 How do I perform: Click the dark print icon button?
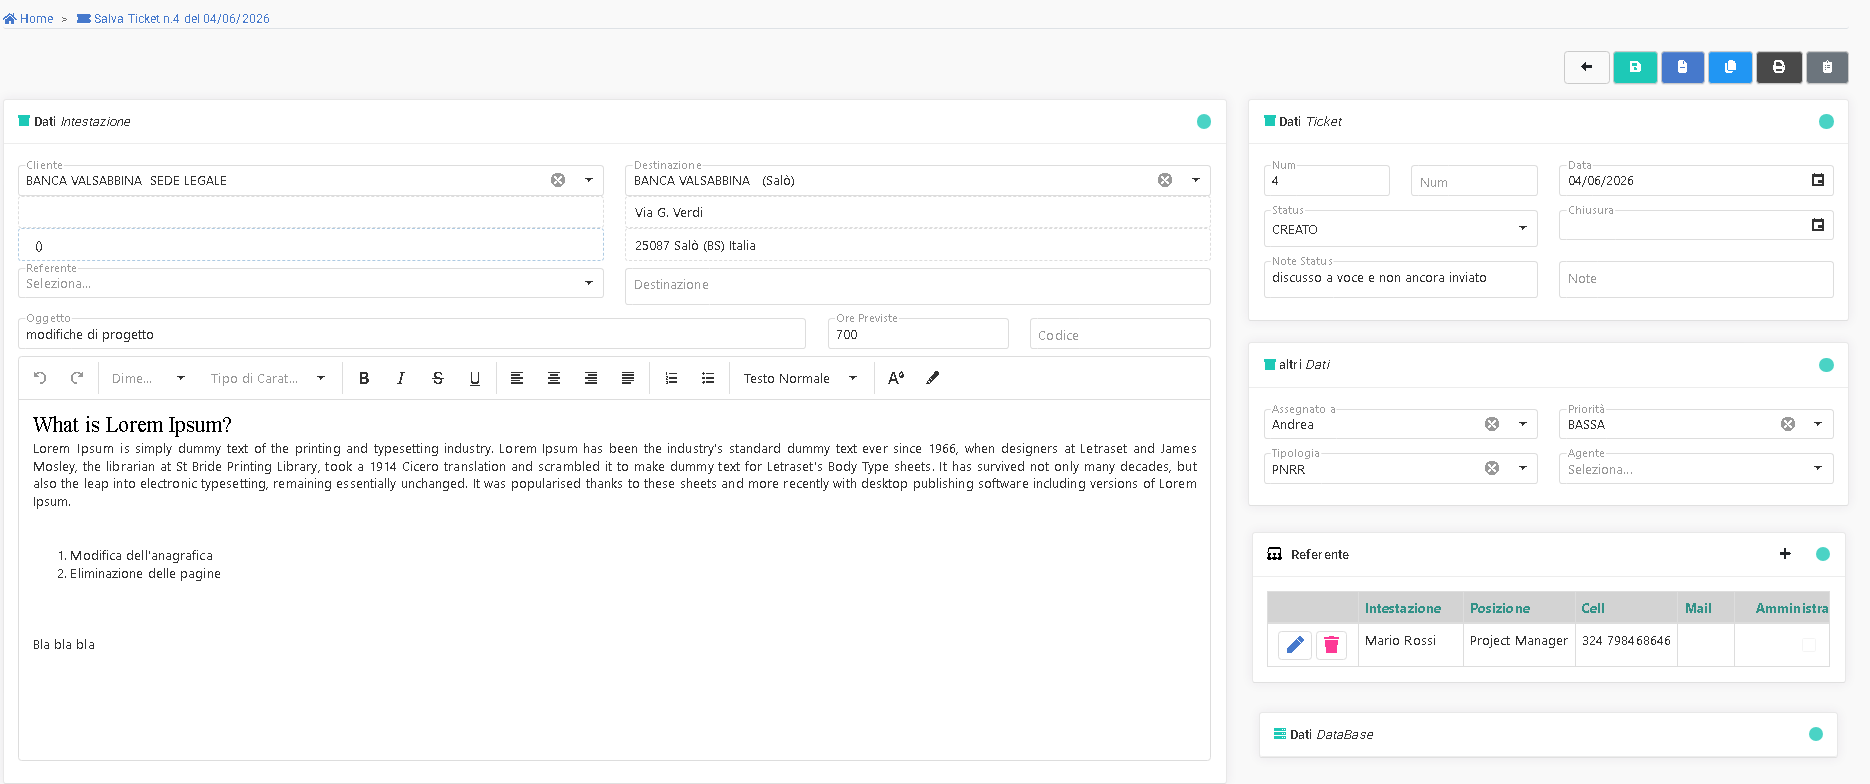click(1779, 67)
